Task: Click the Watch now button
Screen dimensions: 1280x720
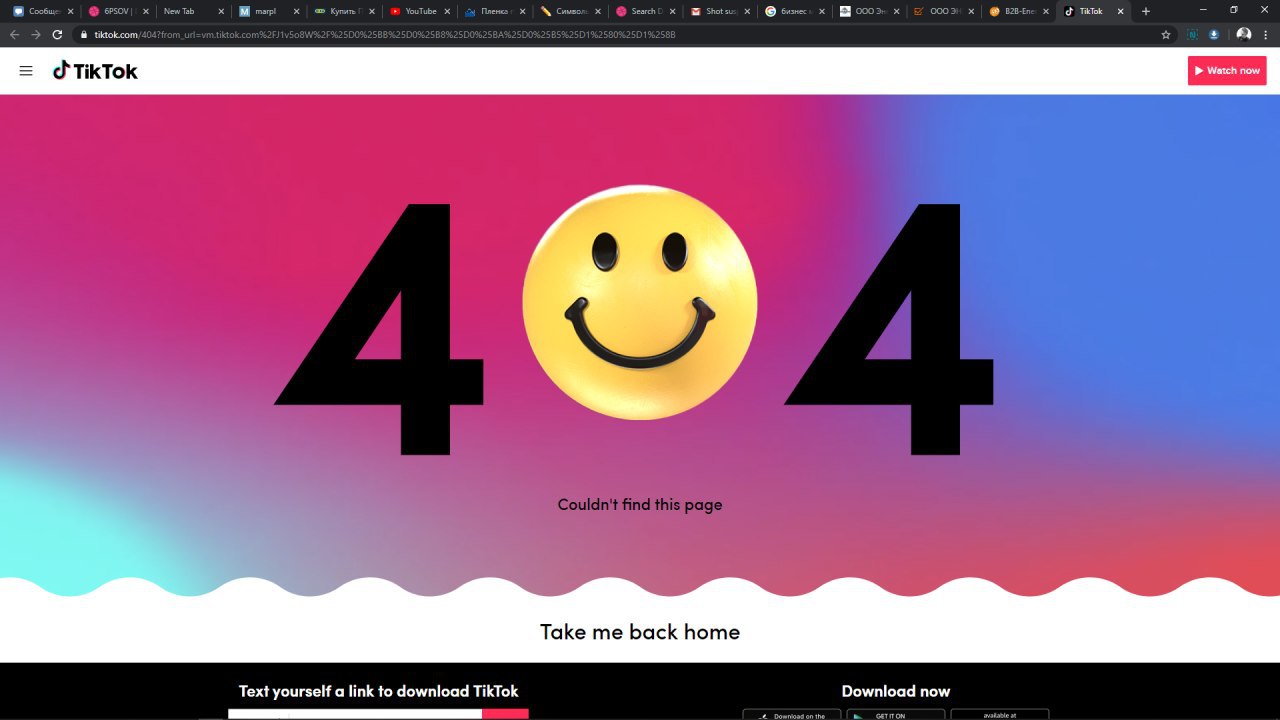Action: point(1227,71)
